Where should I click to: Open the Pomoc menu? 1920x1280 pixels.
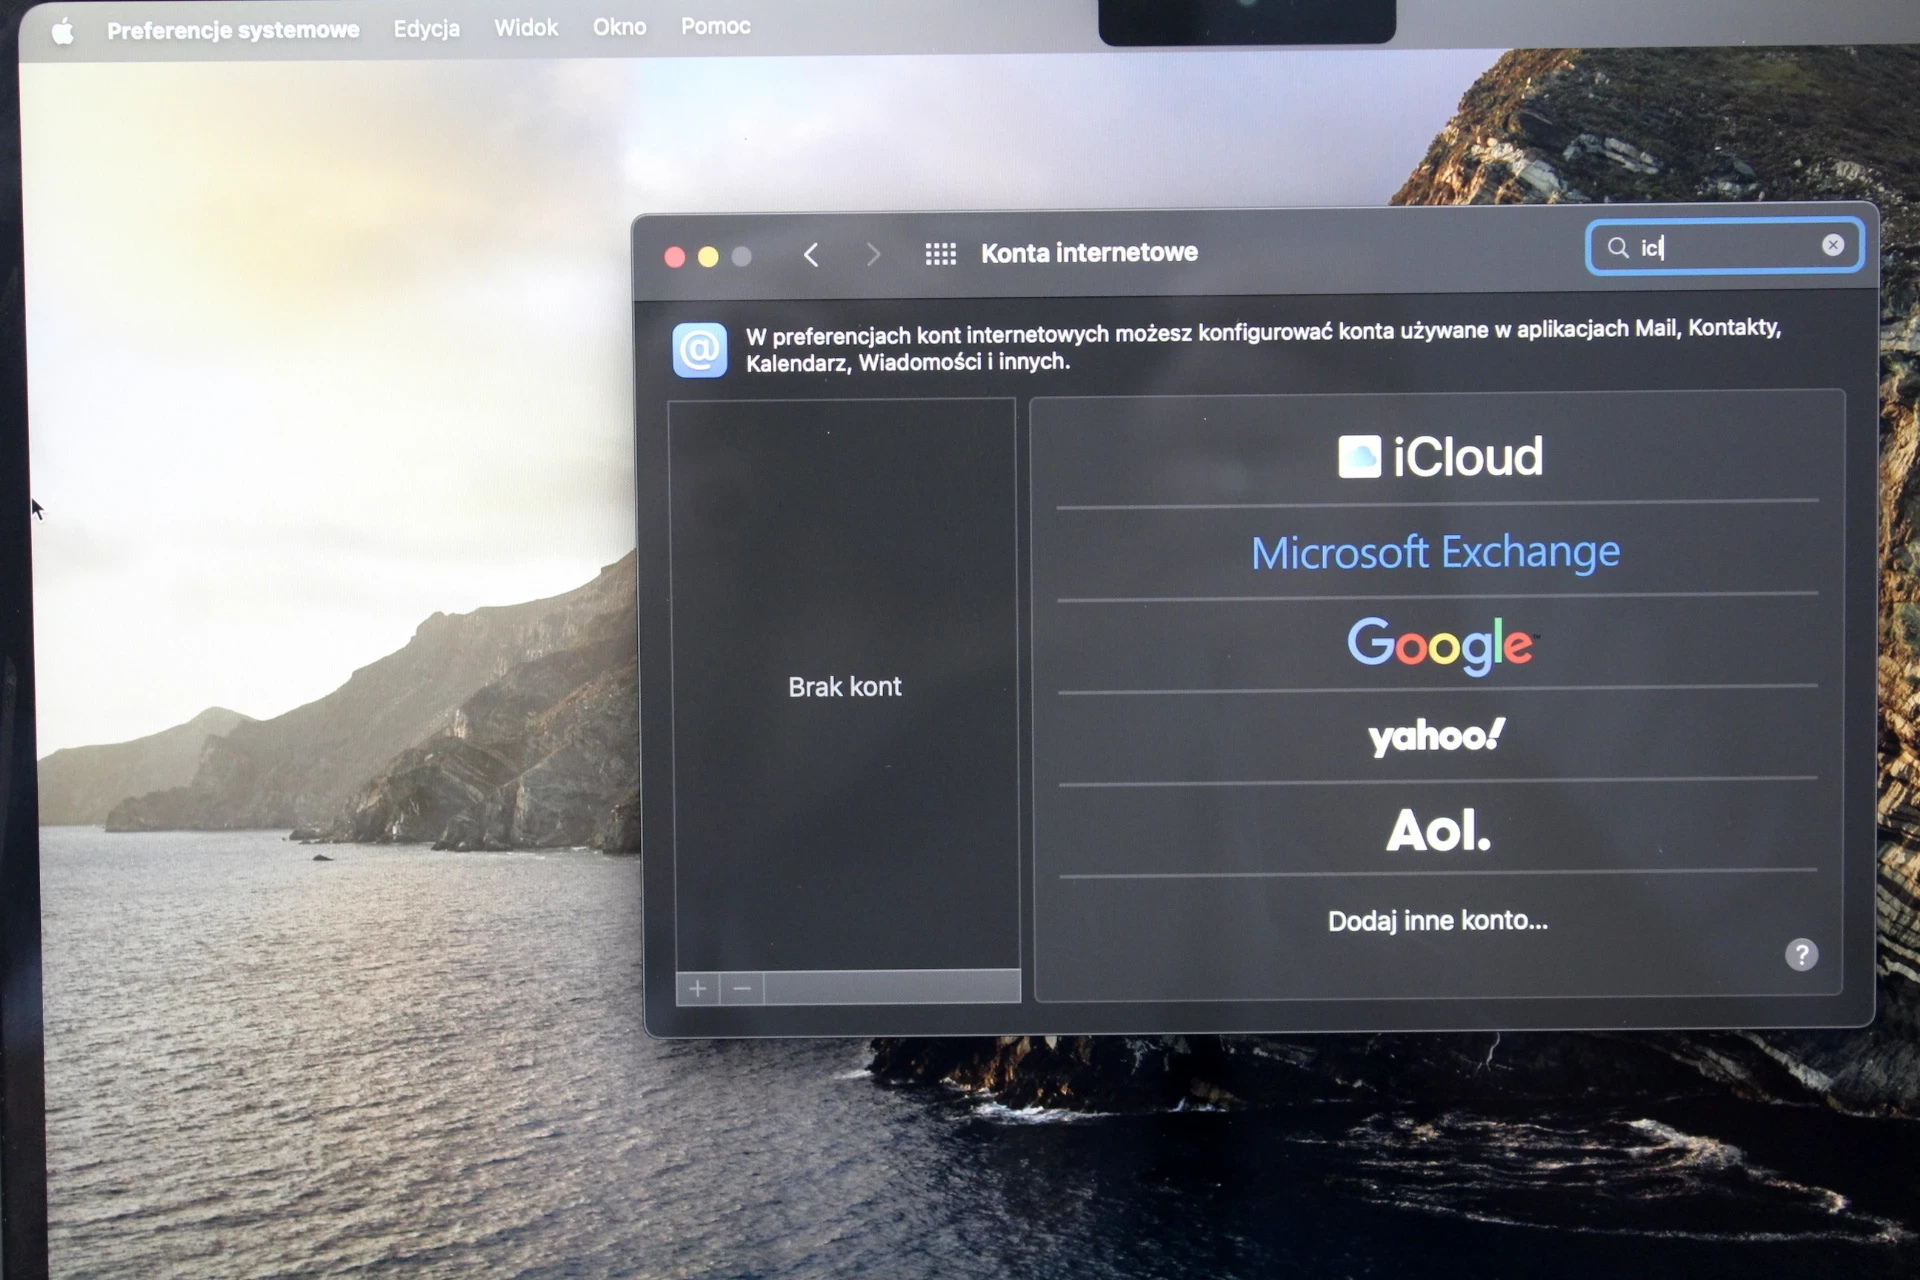pyautogui.click(x=716, y=26)
